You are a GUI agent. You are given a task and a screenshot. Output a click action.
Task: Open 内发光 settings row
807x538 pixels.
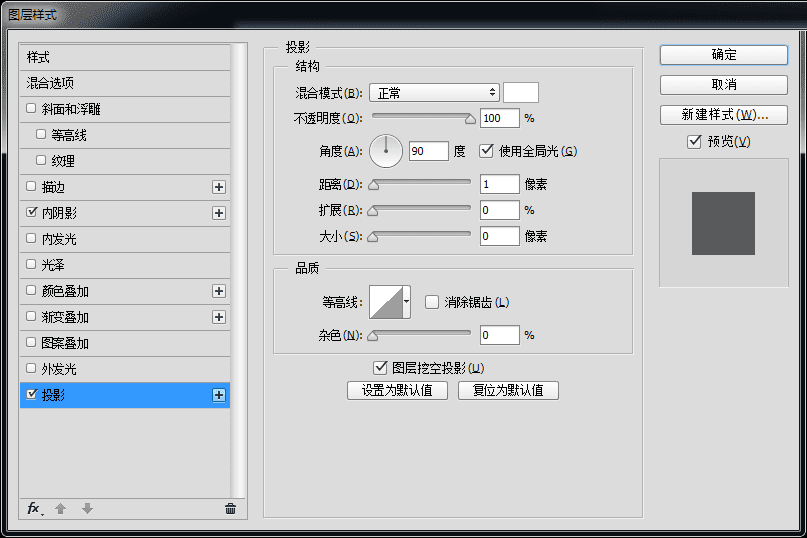click(125, 239)
